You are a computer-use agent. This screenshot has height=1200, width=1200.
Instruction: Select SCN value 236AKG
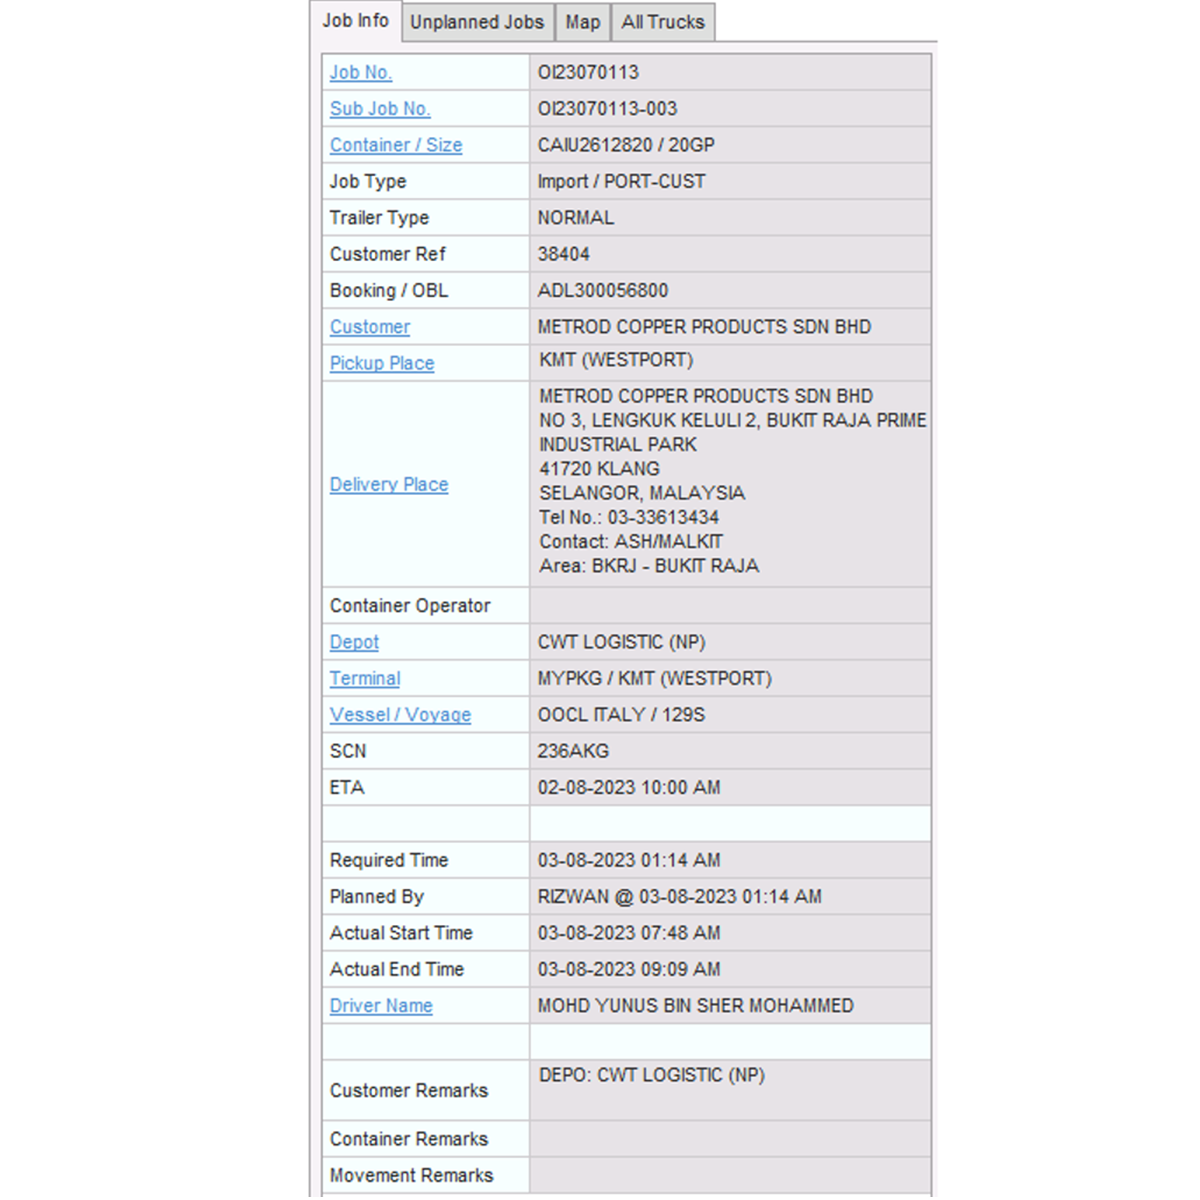tap(573, 751)
